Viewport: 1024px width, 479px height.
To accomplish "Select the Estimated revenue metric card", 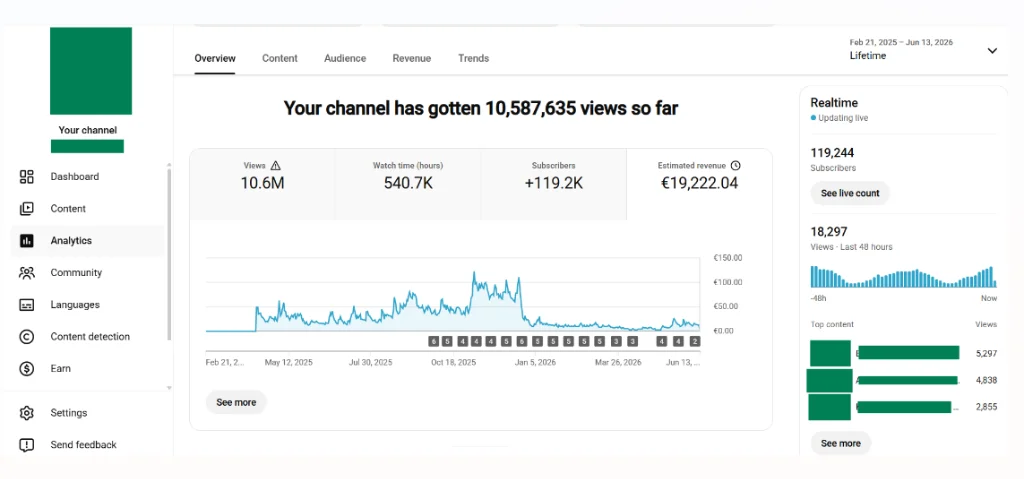I will coord(699,184).
